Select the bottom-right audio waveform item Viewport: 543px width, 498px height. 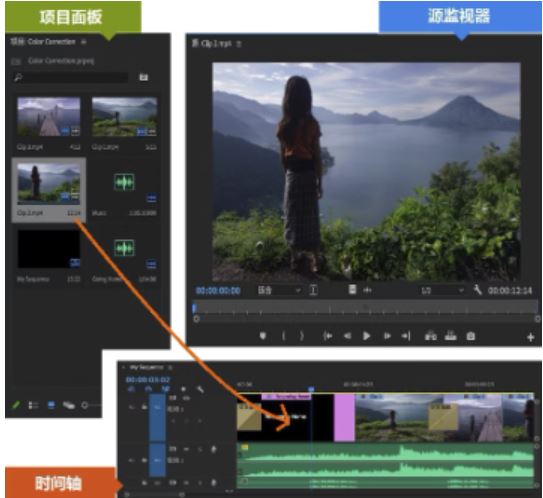tap(124, 248)
